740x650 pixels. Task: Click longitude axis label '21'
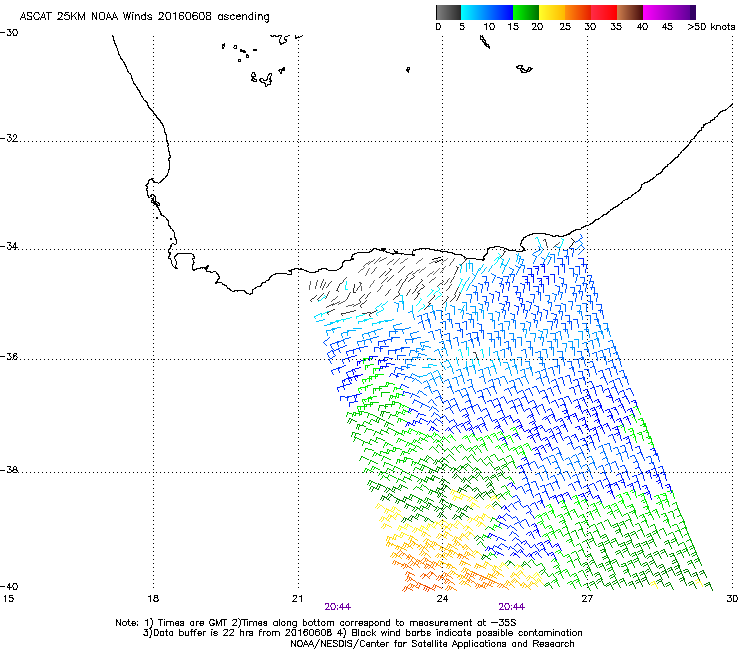point(297,599)
